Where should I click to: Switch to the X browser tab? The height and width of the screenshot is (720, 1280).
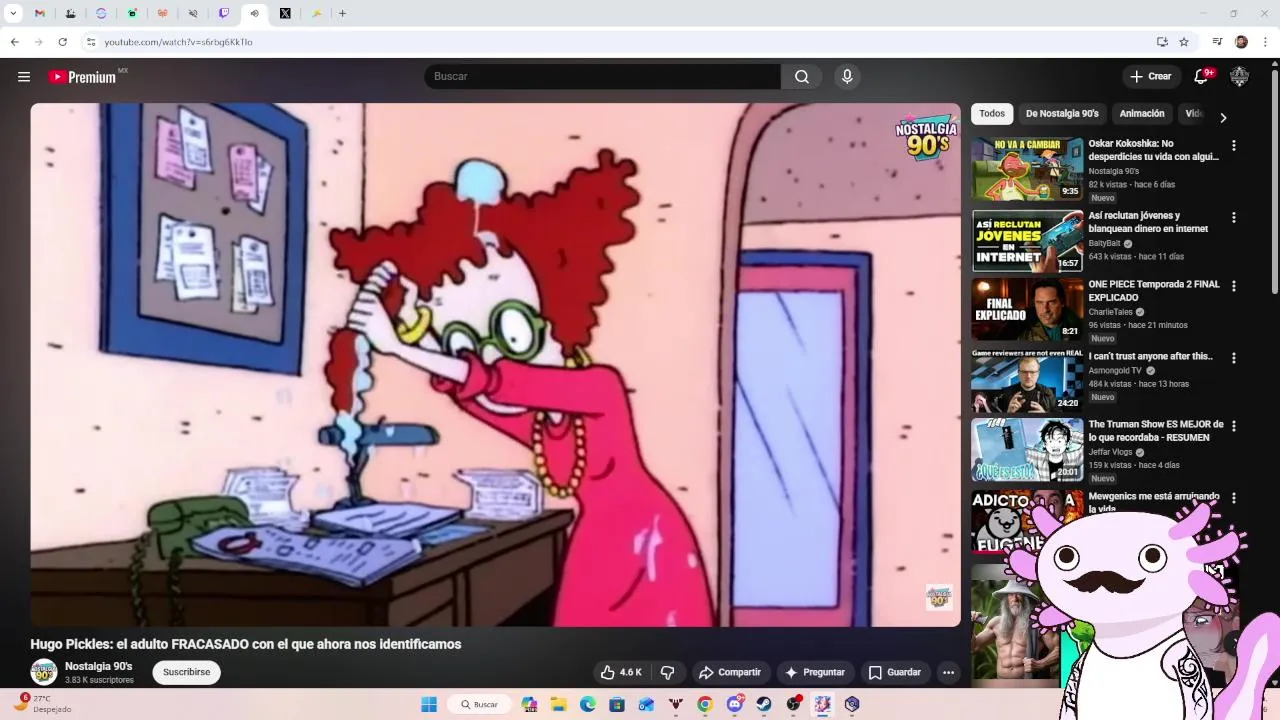pyautogui.click(x=285, y=14)
